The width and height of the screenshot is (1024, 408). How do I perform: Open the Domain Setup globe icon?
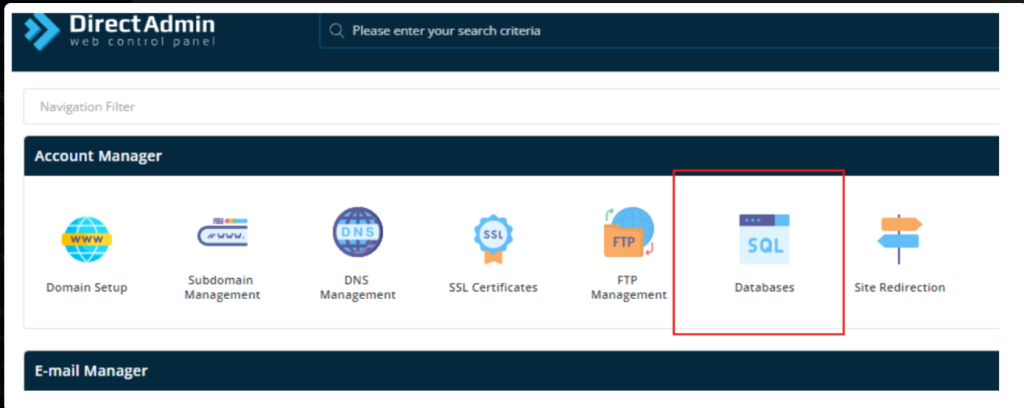tap(86, 238)
